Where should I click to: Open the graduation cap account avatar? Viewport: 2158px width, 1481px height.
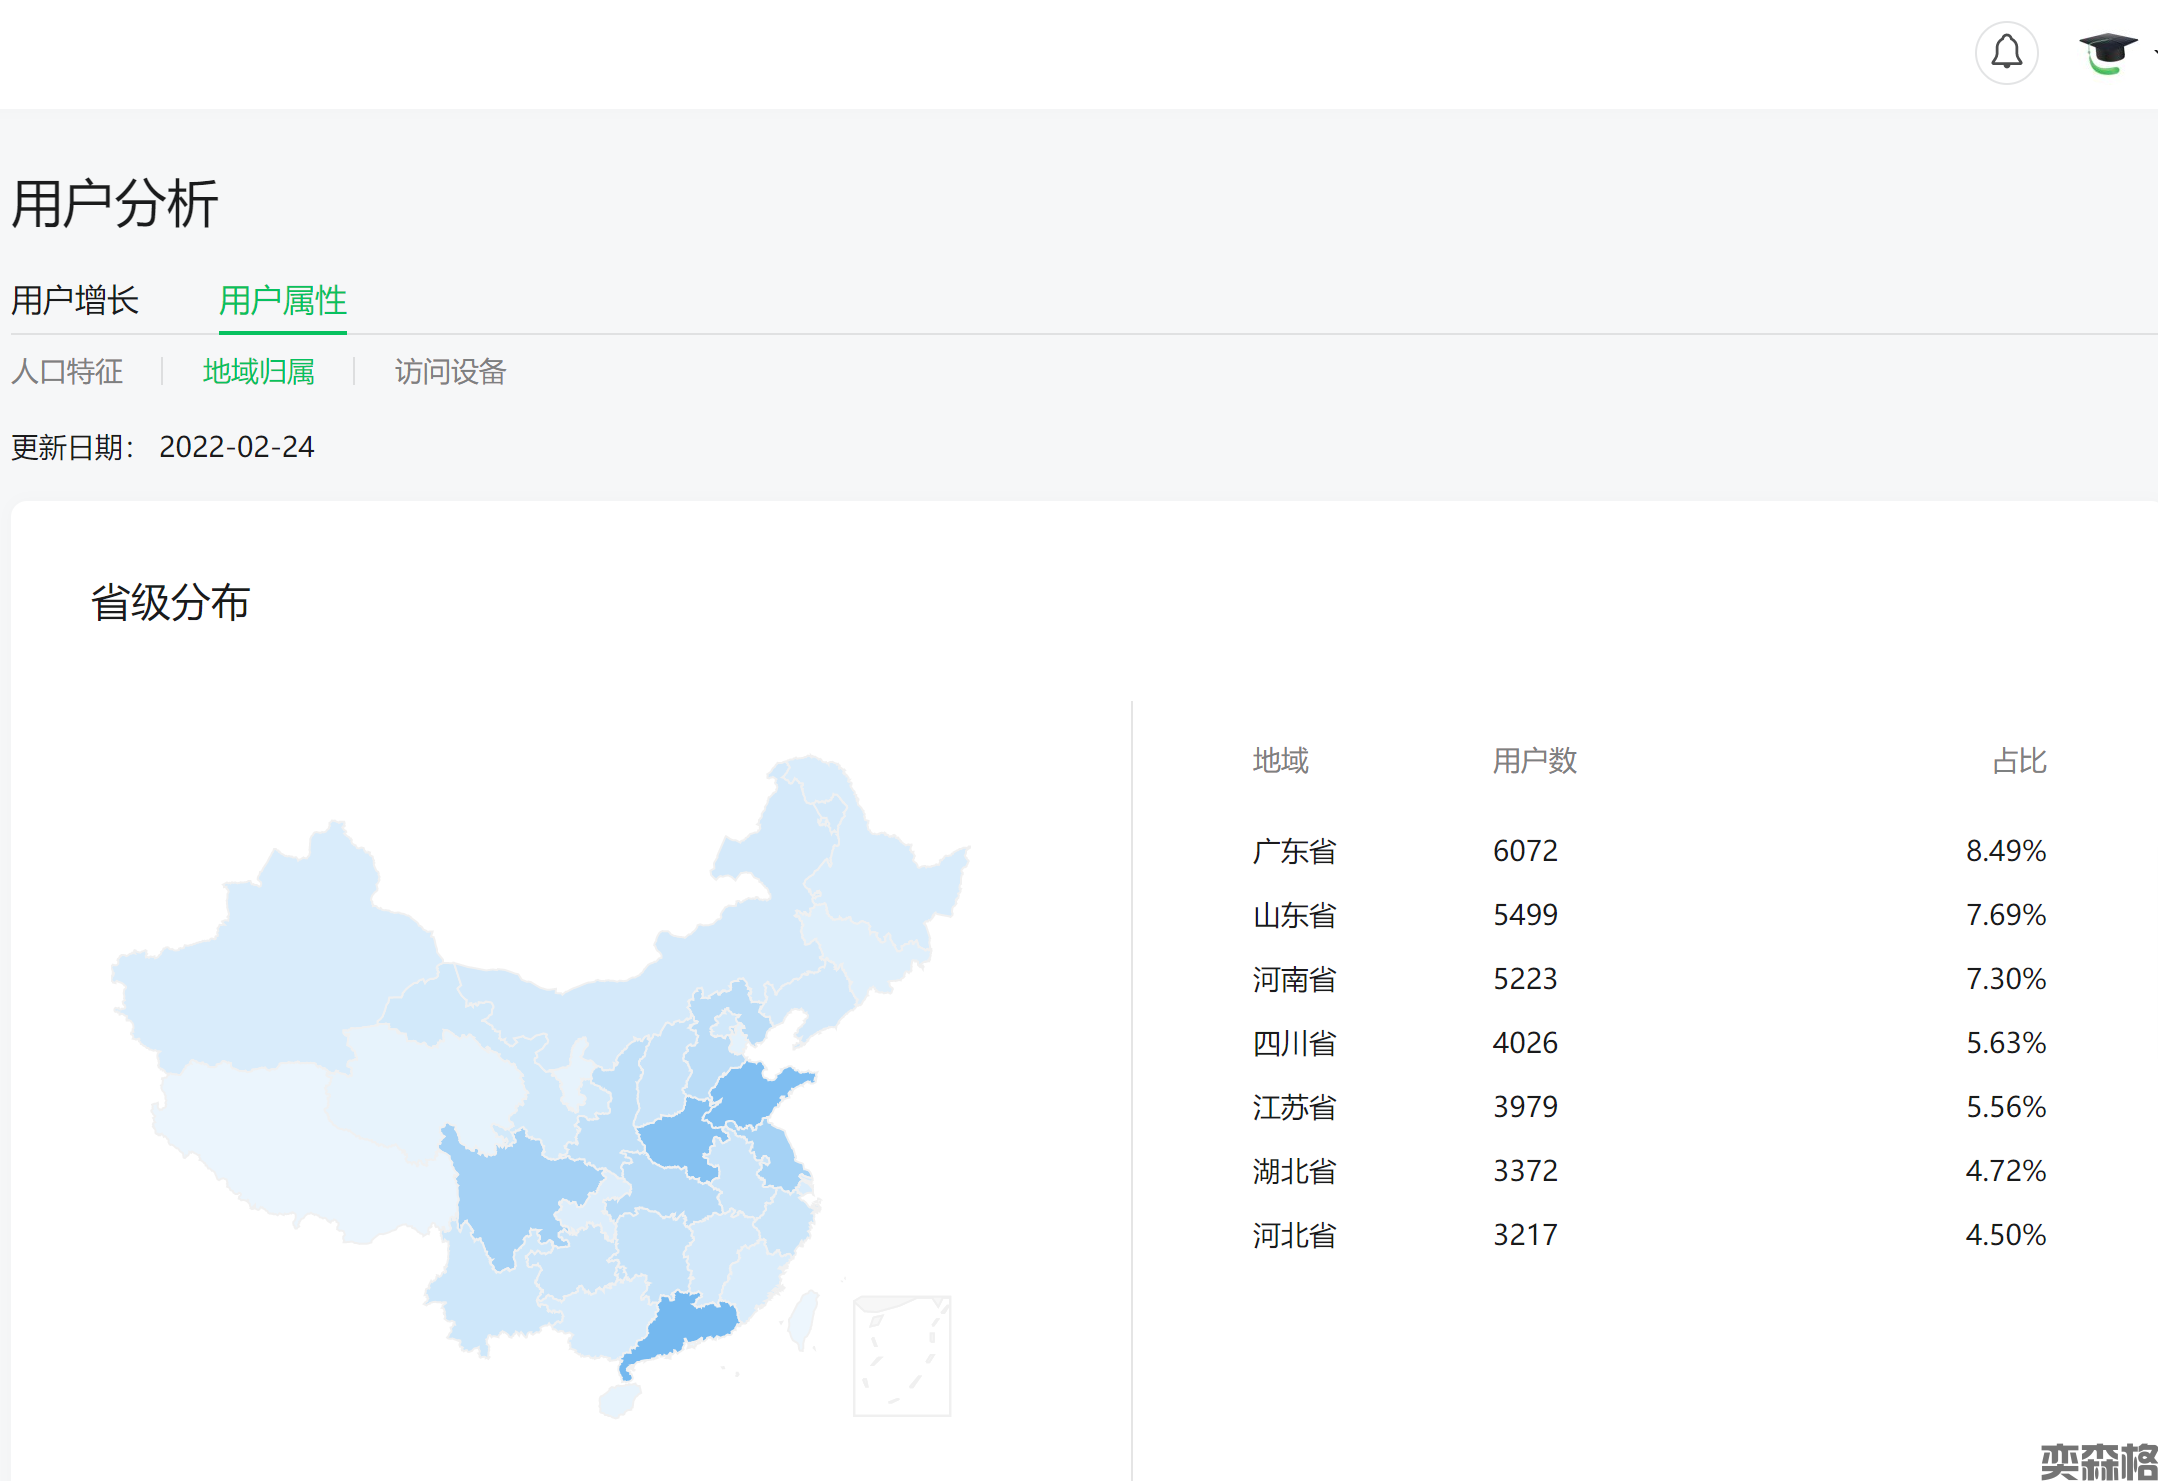pyautogui.click(x=2107, y=52)
